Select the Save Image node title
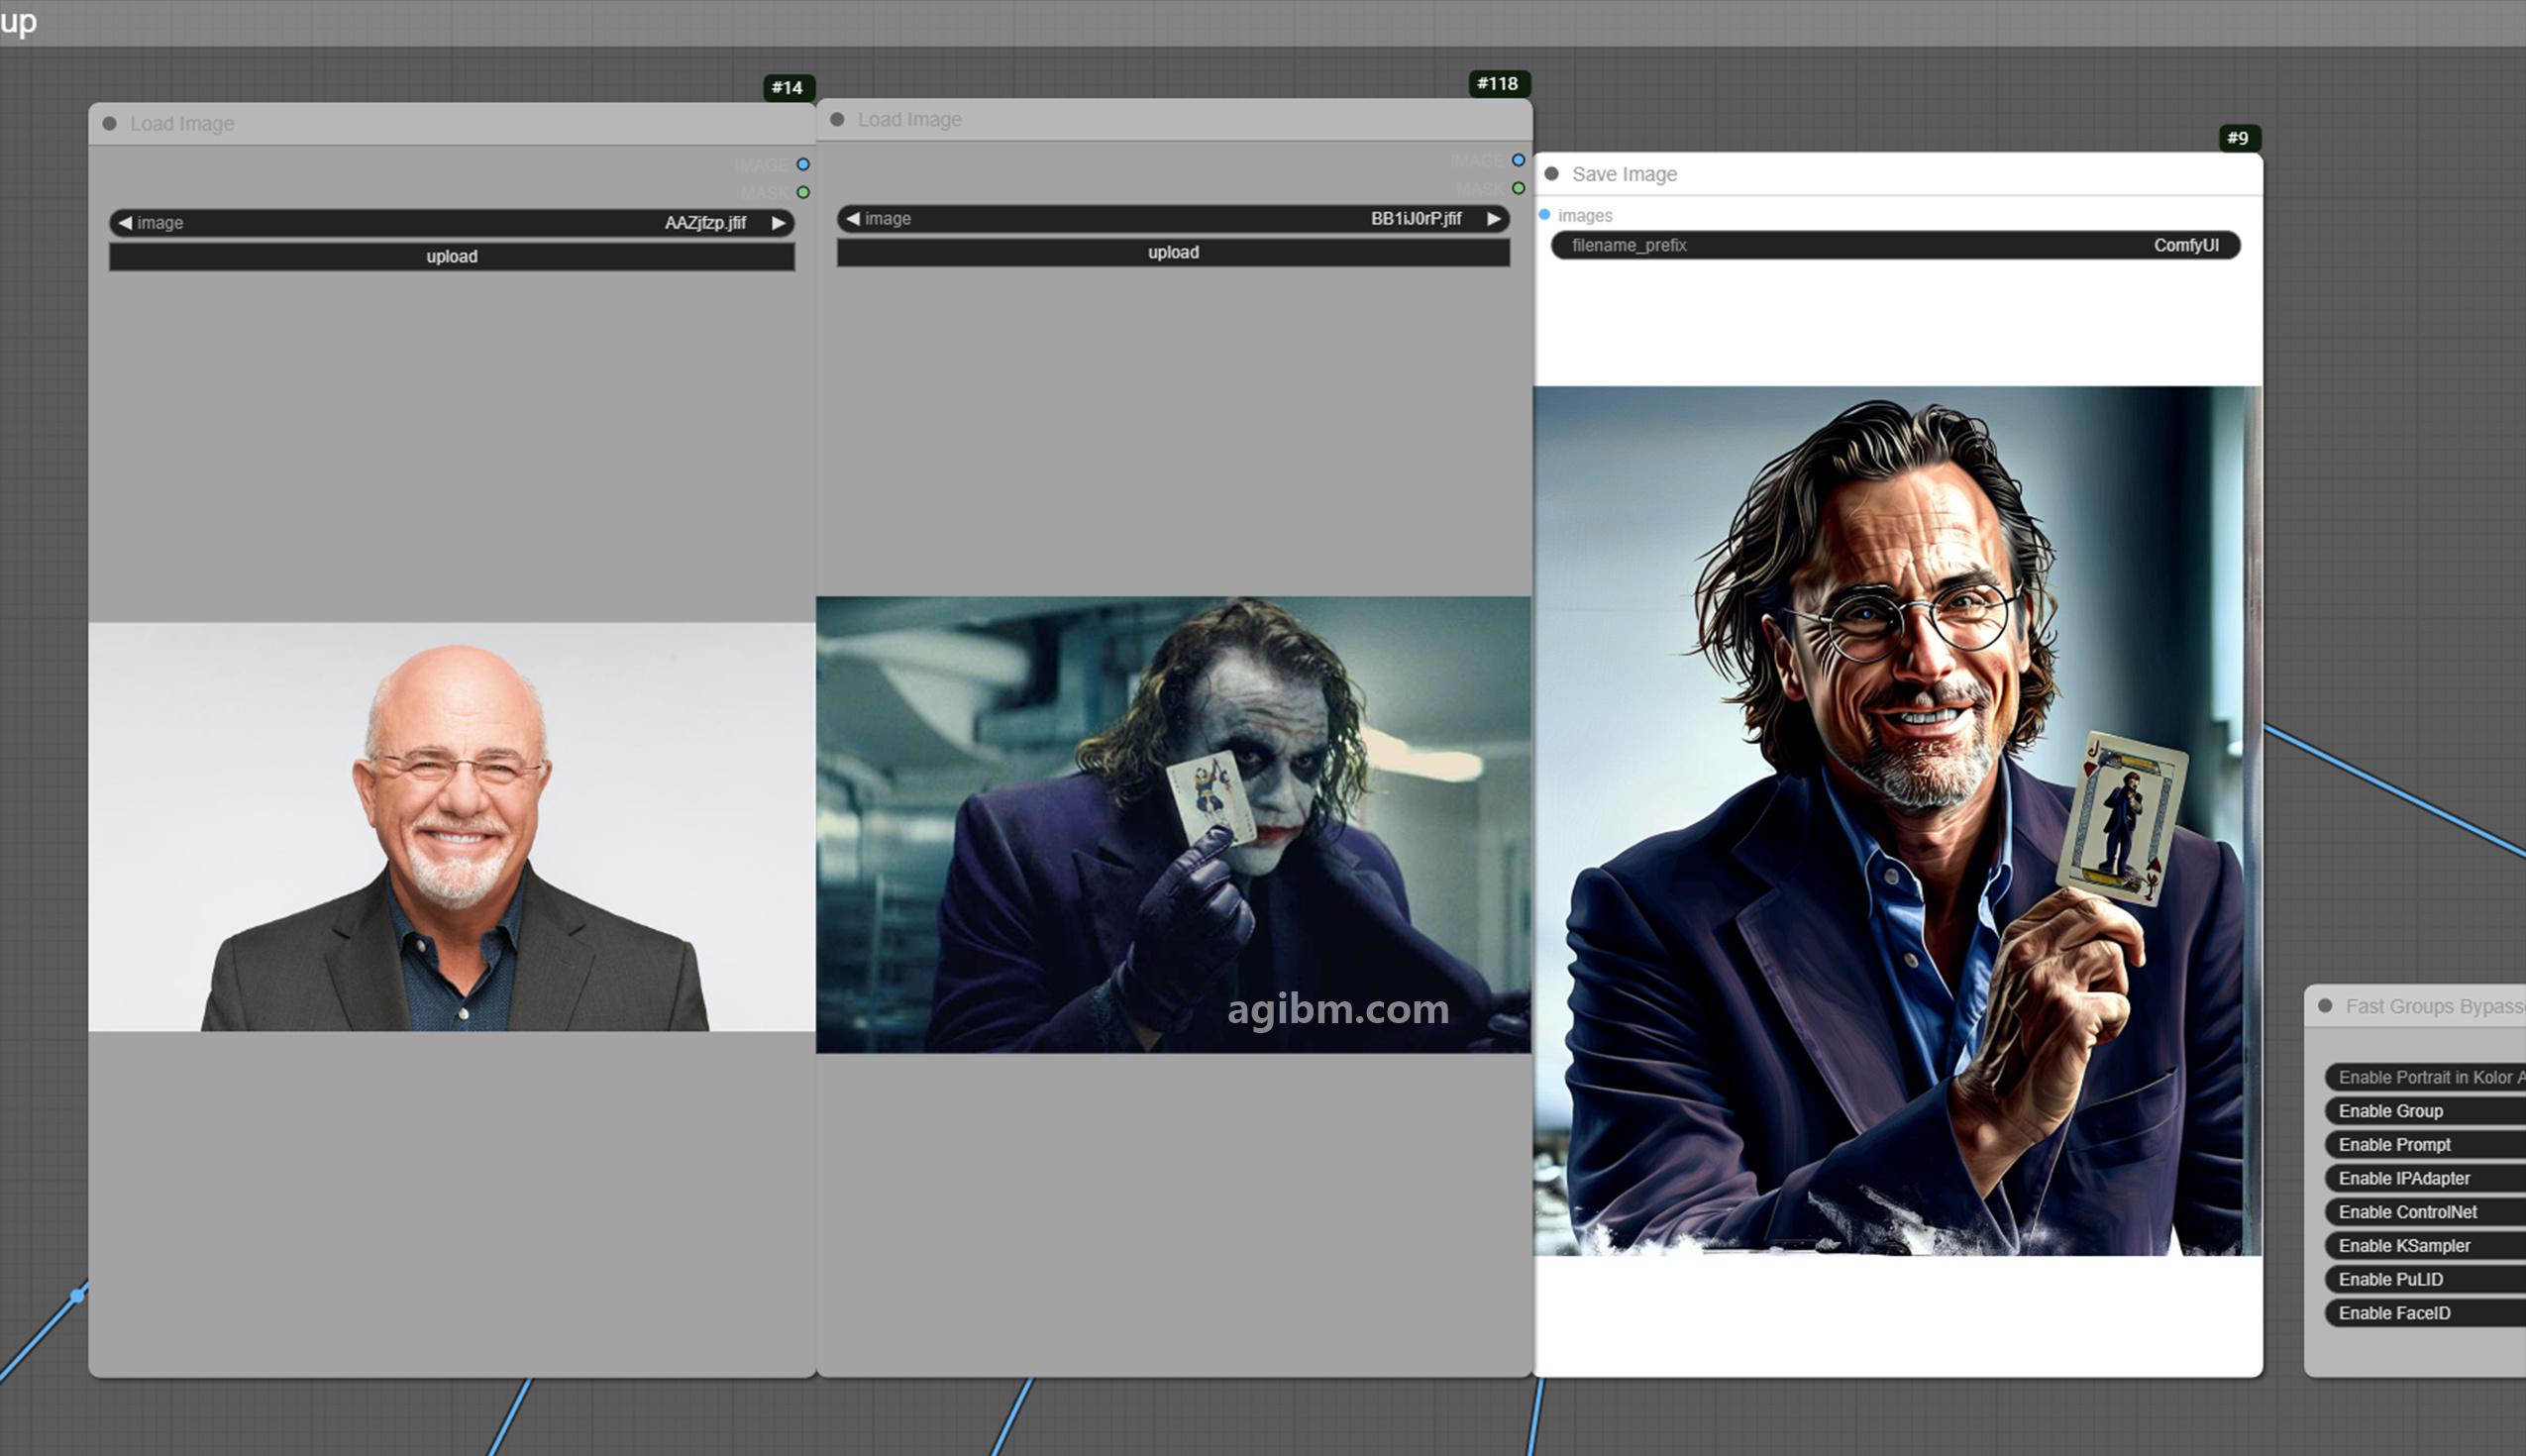This screenshot has height=1456, width=2526. [1624, 174]
